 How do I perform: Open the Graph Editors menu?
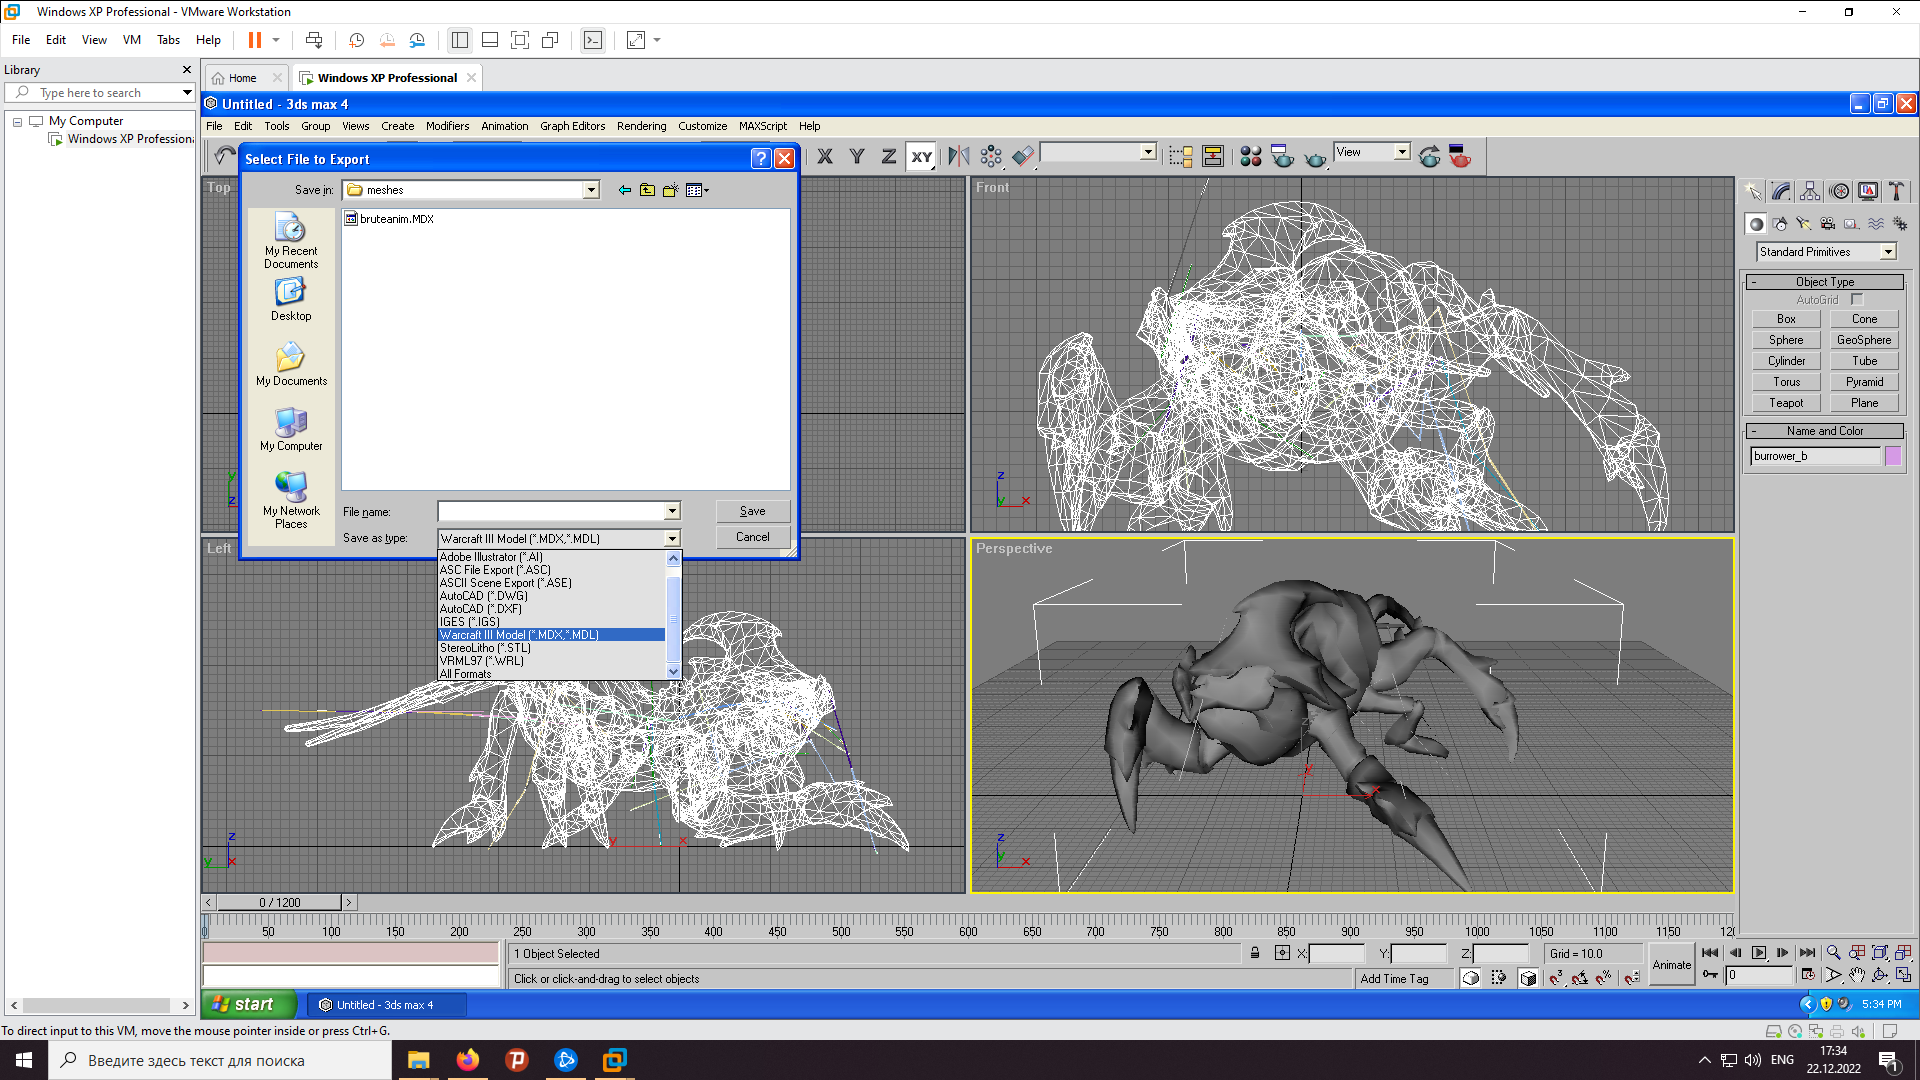point(572,126)
